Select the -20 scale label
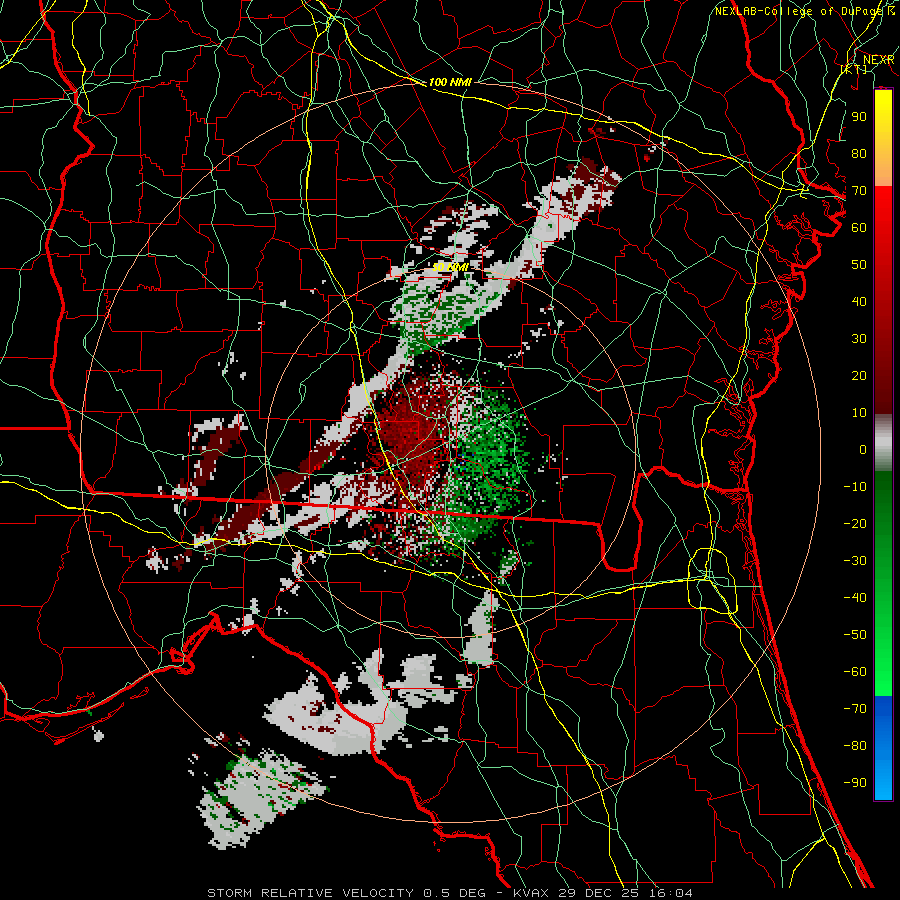 [855, 523]
